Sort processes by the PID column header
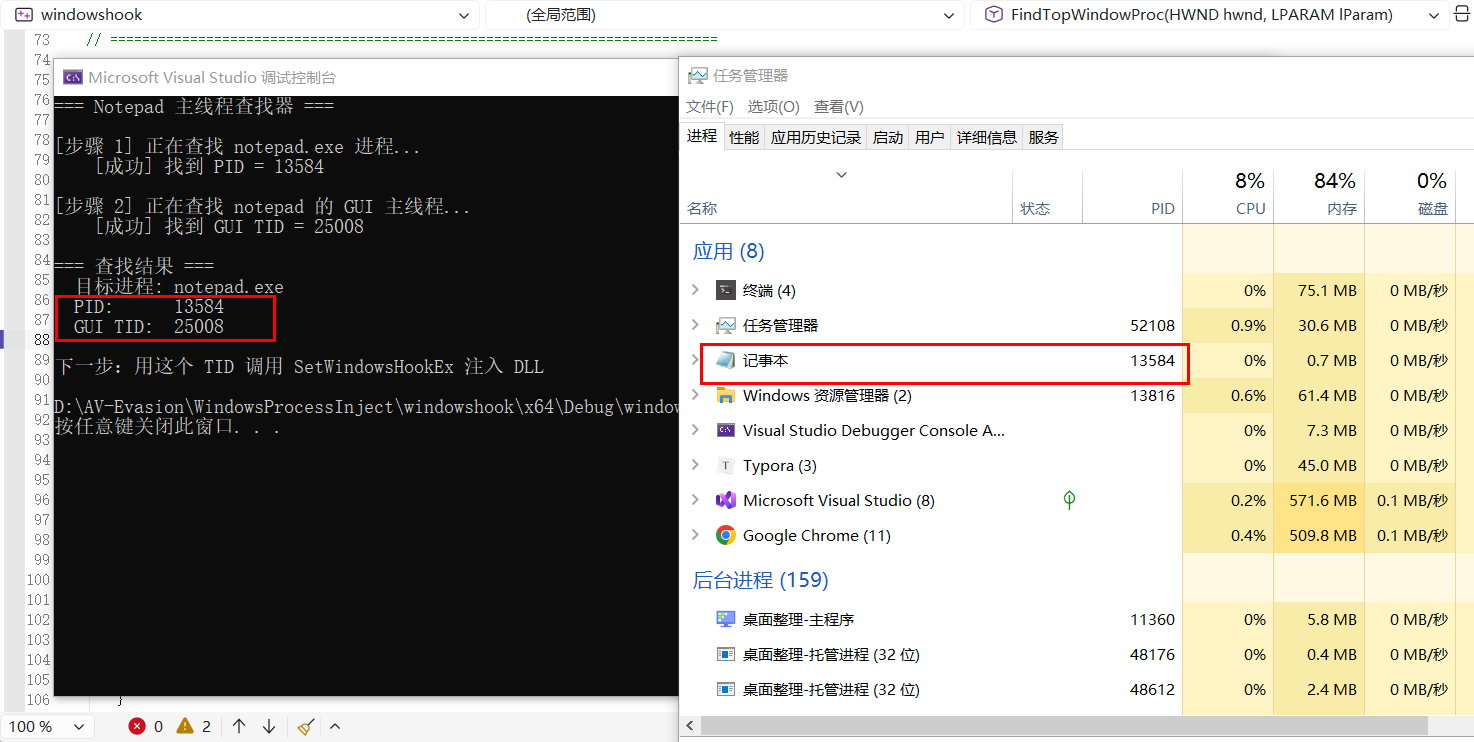The height and width of the screenshot is (742, 1474). [x=1132, y=196]
